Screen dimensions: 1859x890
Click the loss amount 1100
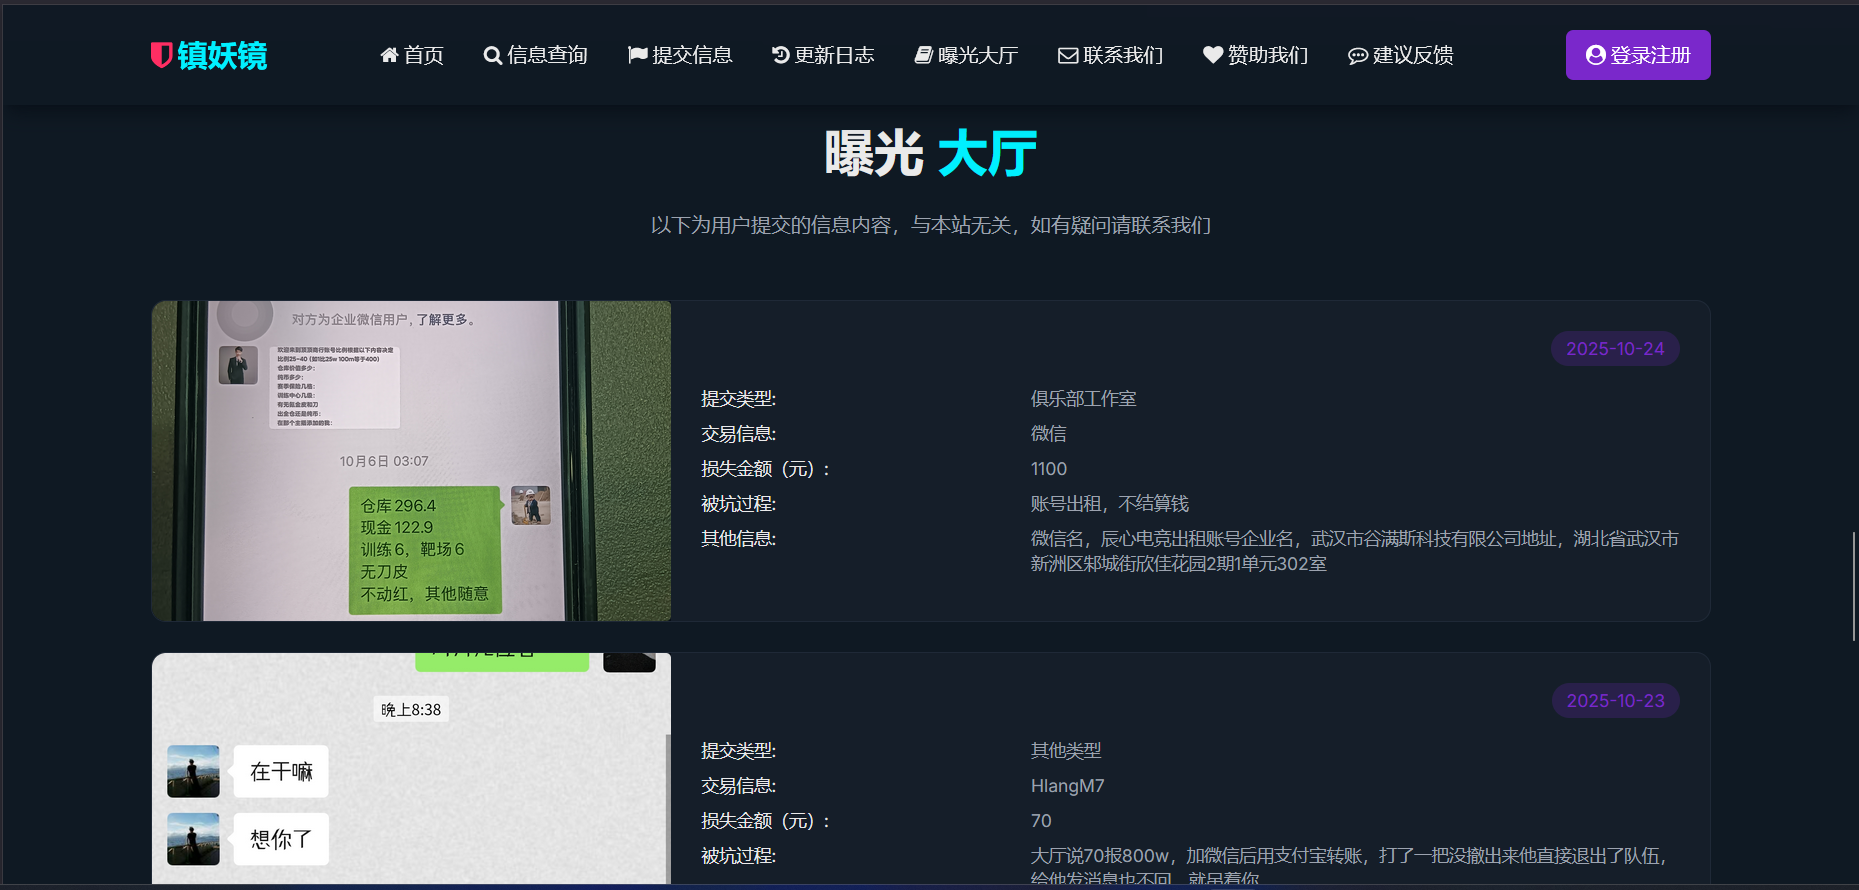point(1049,469)
